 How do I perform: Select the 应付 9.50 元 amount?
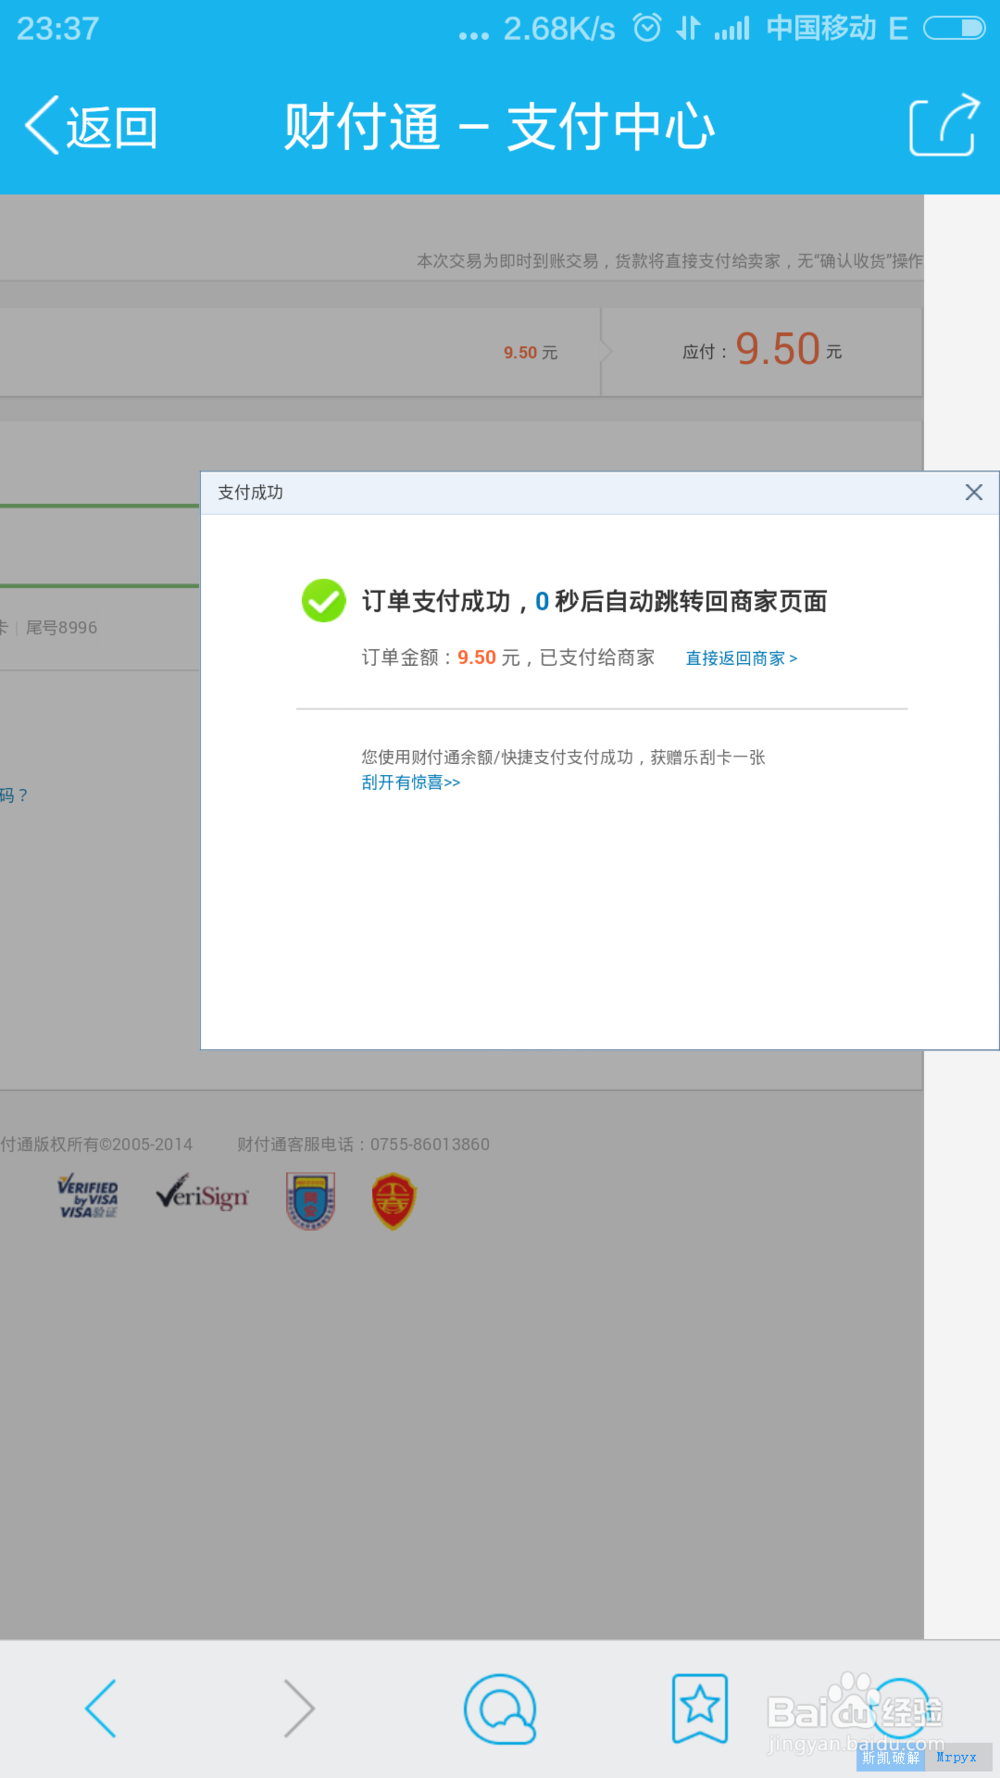tap(762, 350)
